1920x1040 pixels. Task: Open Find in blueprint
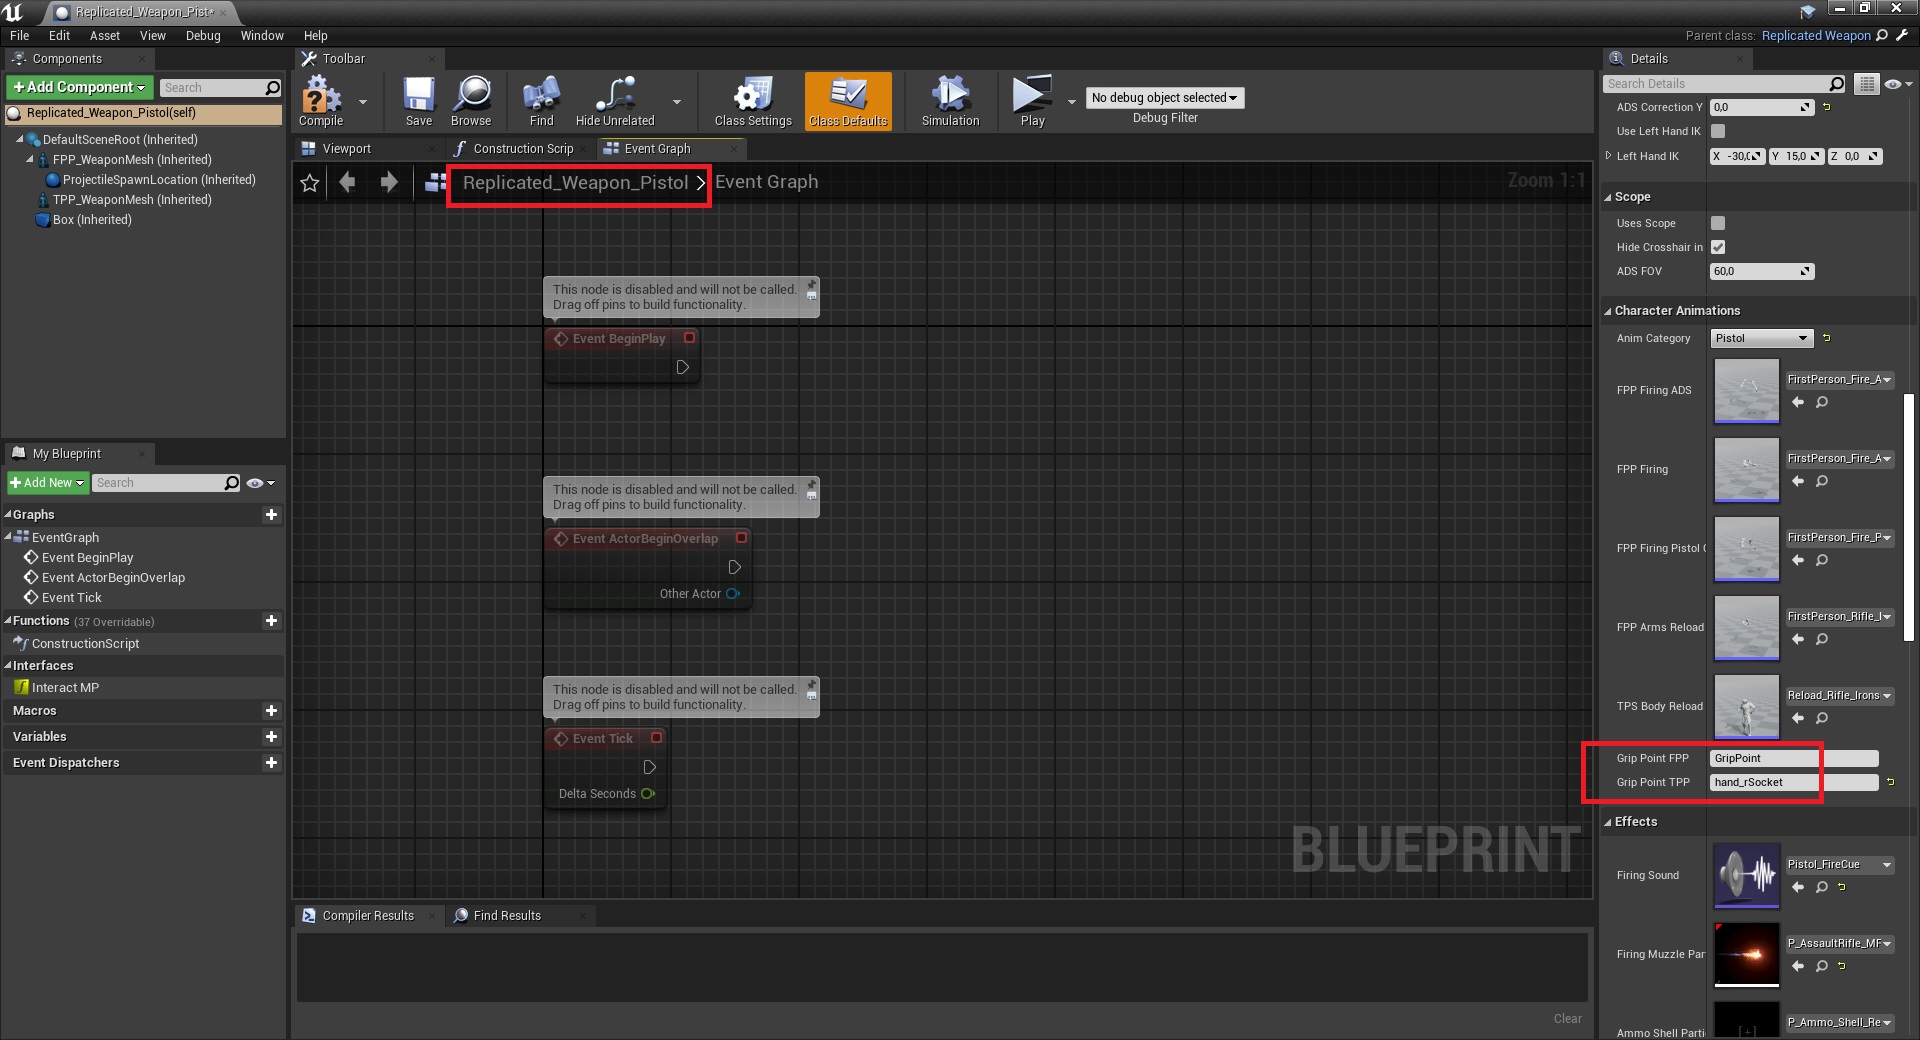(541, 100)
